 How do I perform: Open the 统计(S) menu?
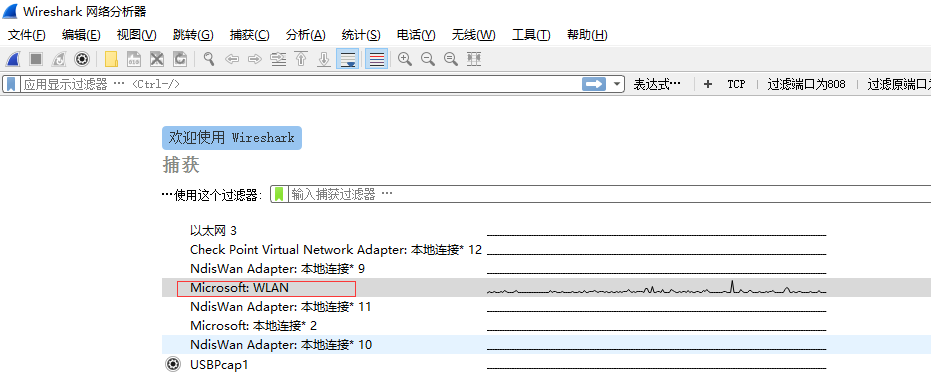[x=361, y=35]
